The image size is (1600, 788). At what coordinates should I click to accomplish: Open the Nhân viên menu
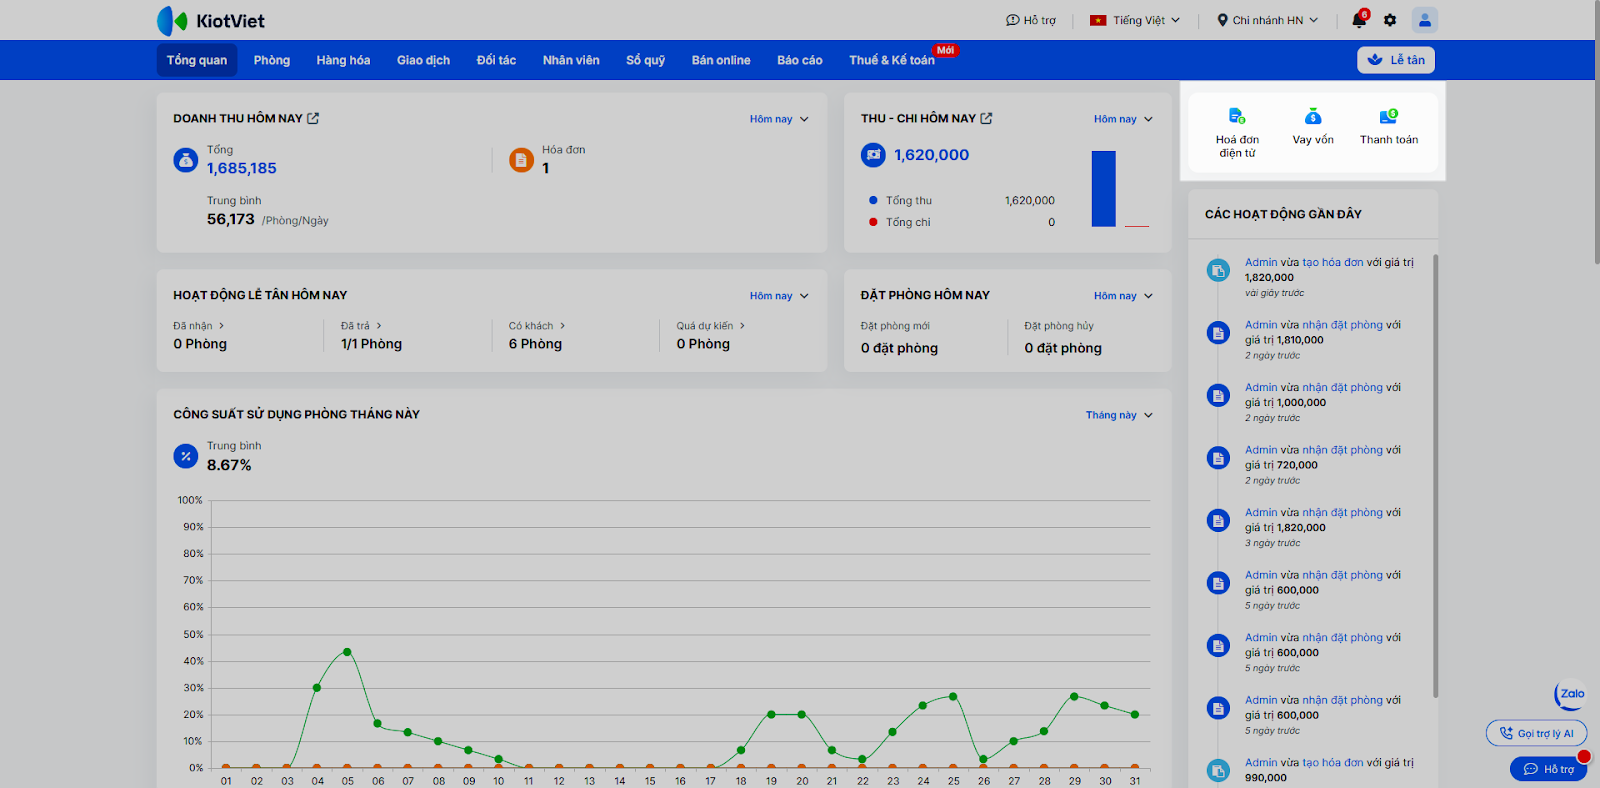(571, 60)
